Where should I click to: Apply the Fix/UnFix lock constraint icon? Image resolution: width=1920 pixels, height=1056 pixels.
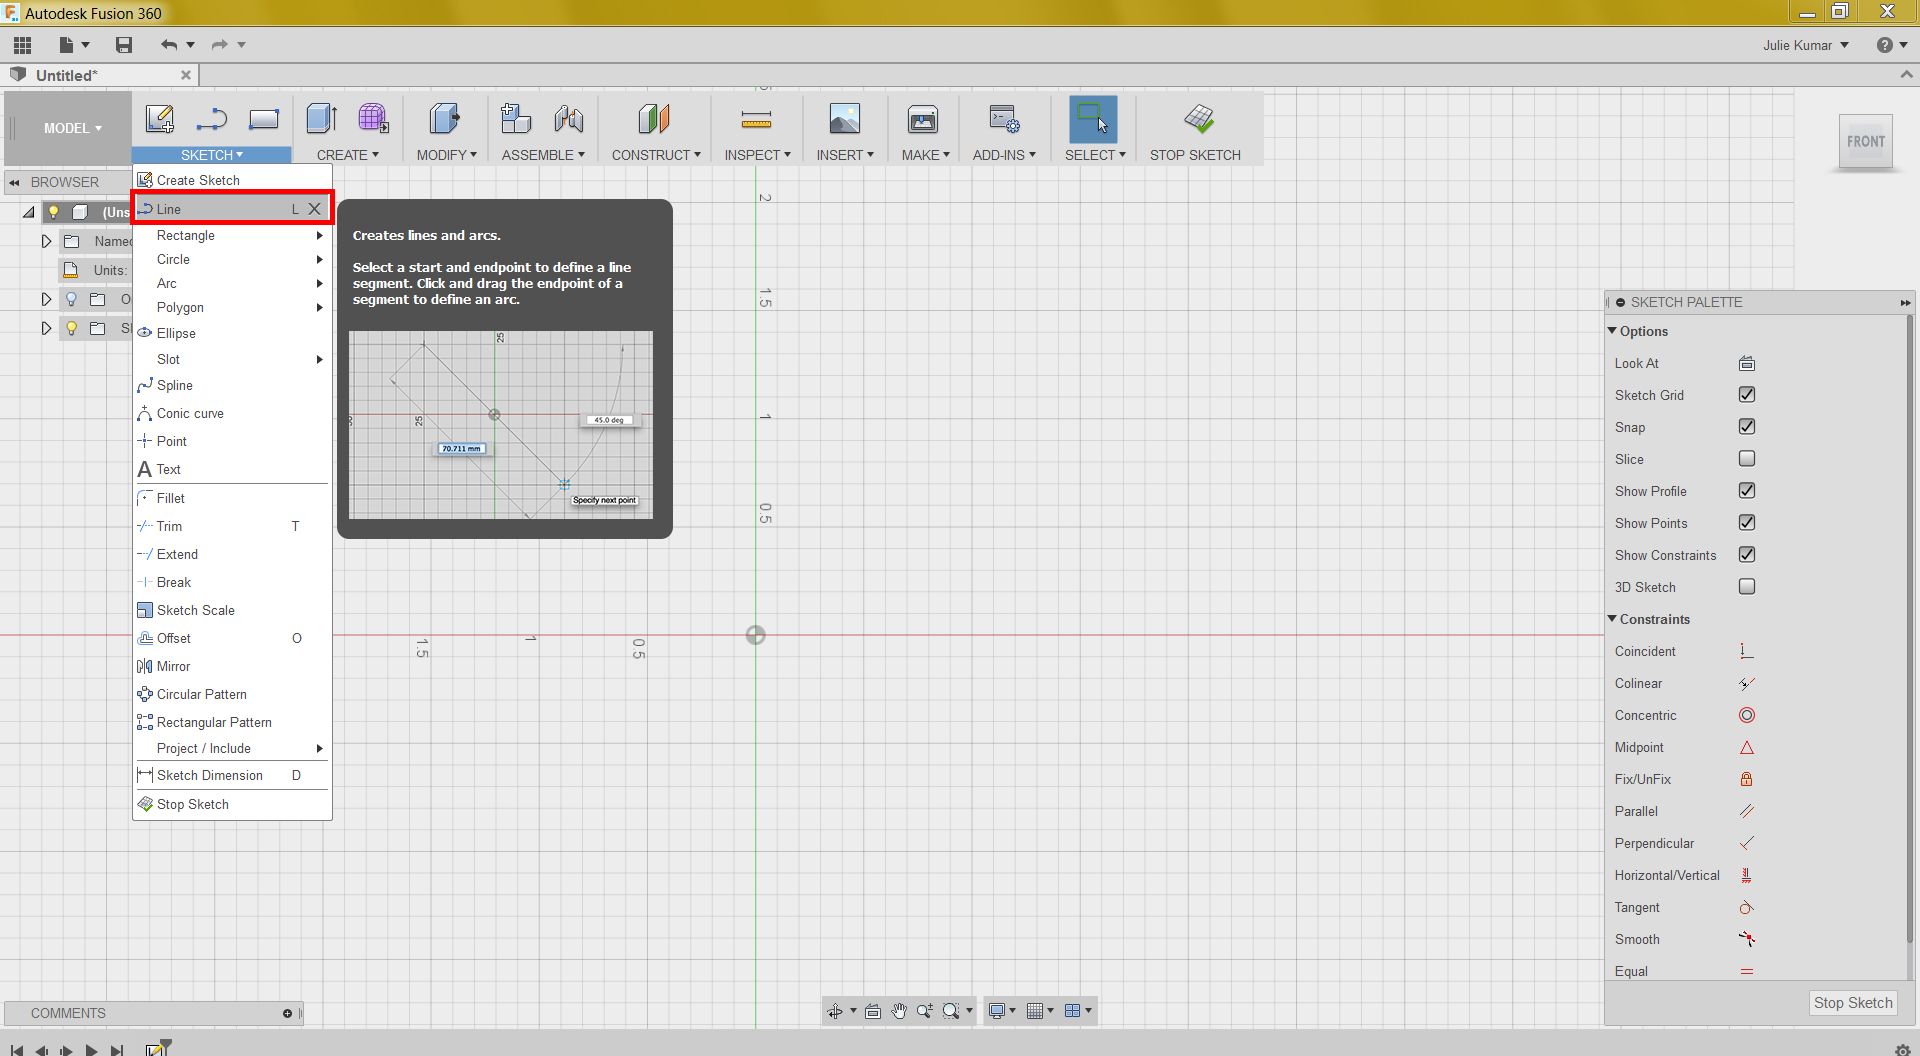click(1746, 779)
